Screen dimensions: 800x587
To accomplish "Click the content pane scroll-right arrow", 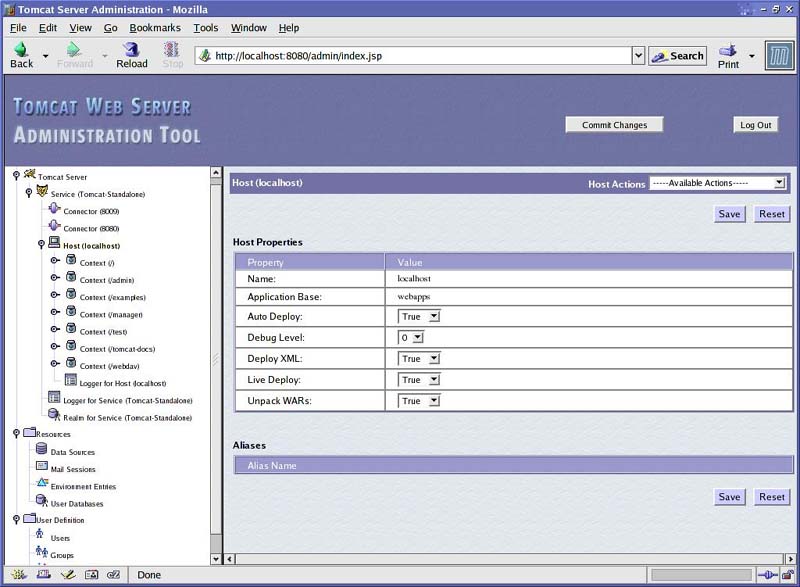I will 790,559.
